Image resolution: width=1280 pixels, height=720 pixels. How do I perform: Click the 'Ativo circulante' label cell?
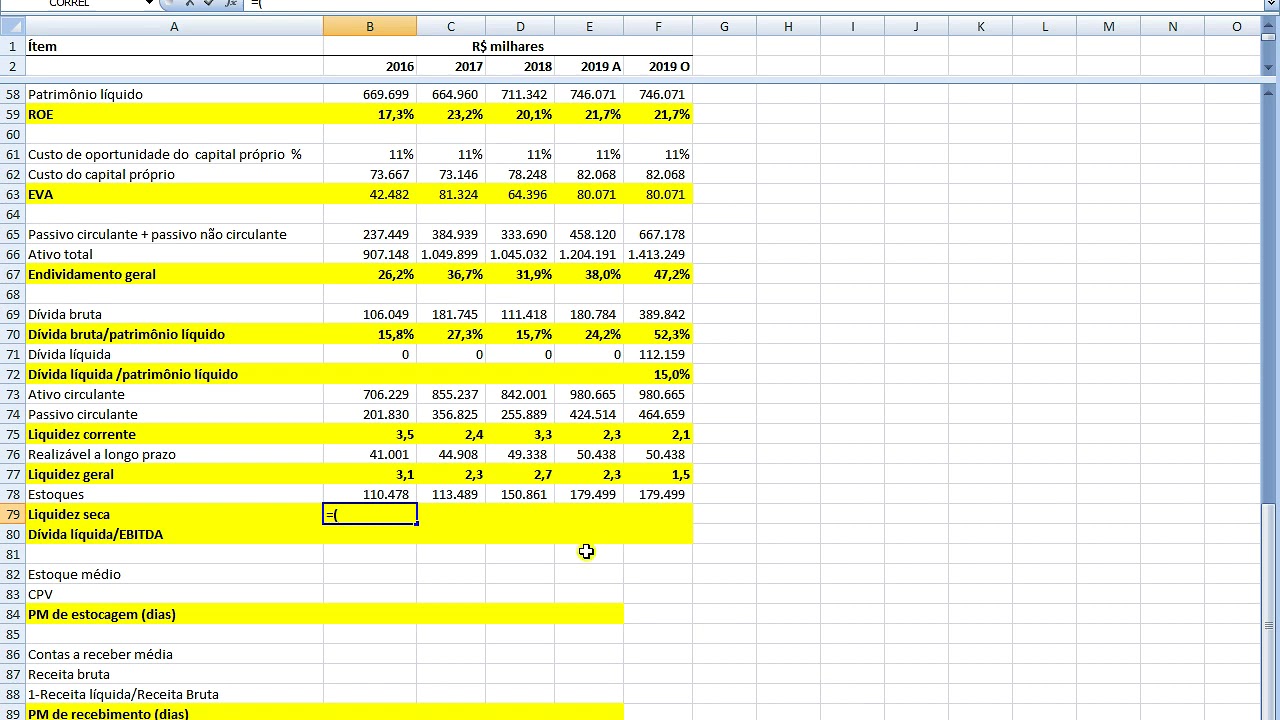(174, 394)
